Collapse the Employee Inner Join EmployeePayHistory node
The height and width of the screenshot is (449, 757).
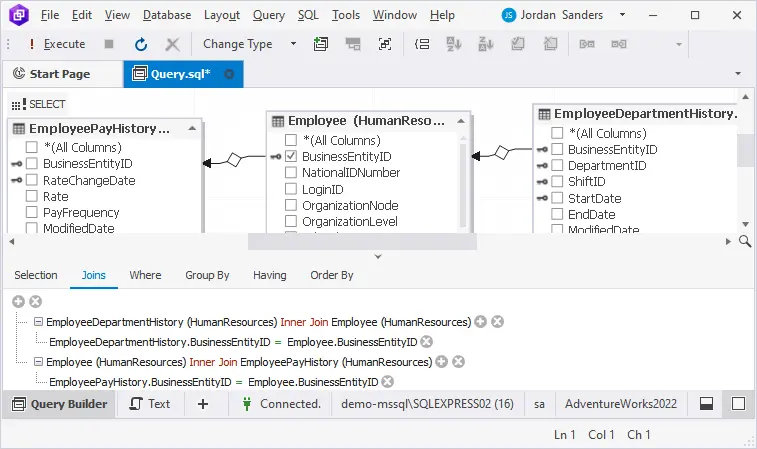click(38, 362)
